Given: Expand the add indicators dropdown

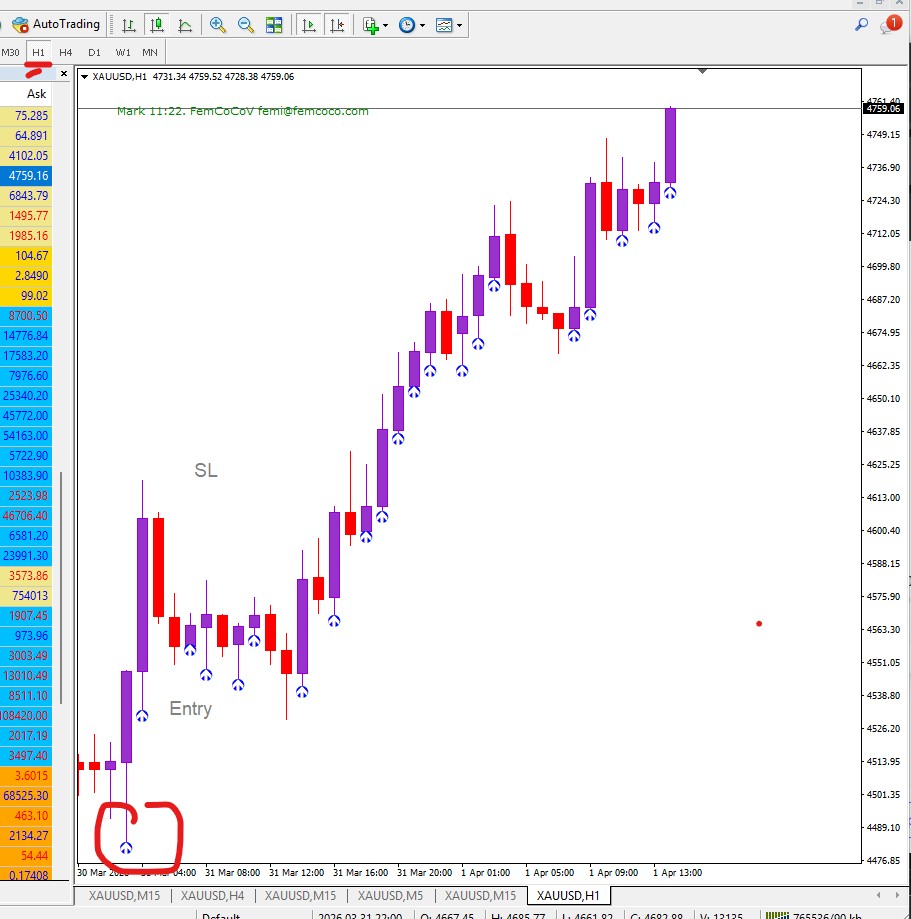Looking at the screenshot, I should pyautogui.click(x=375, y=25).
